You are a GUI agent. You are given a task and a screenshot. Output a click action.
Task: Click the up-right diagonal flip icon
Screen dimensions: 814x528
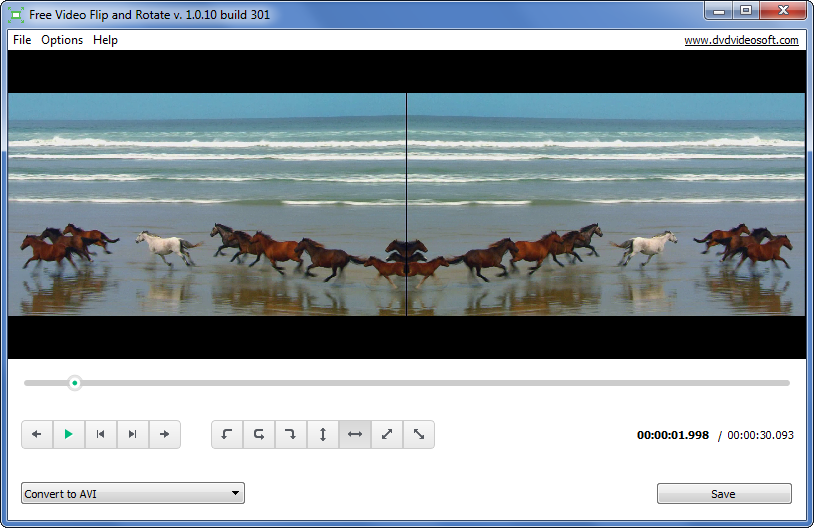pyautogui.click(x=387, y=434)
